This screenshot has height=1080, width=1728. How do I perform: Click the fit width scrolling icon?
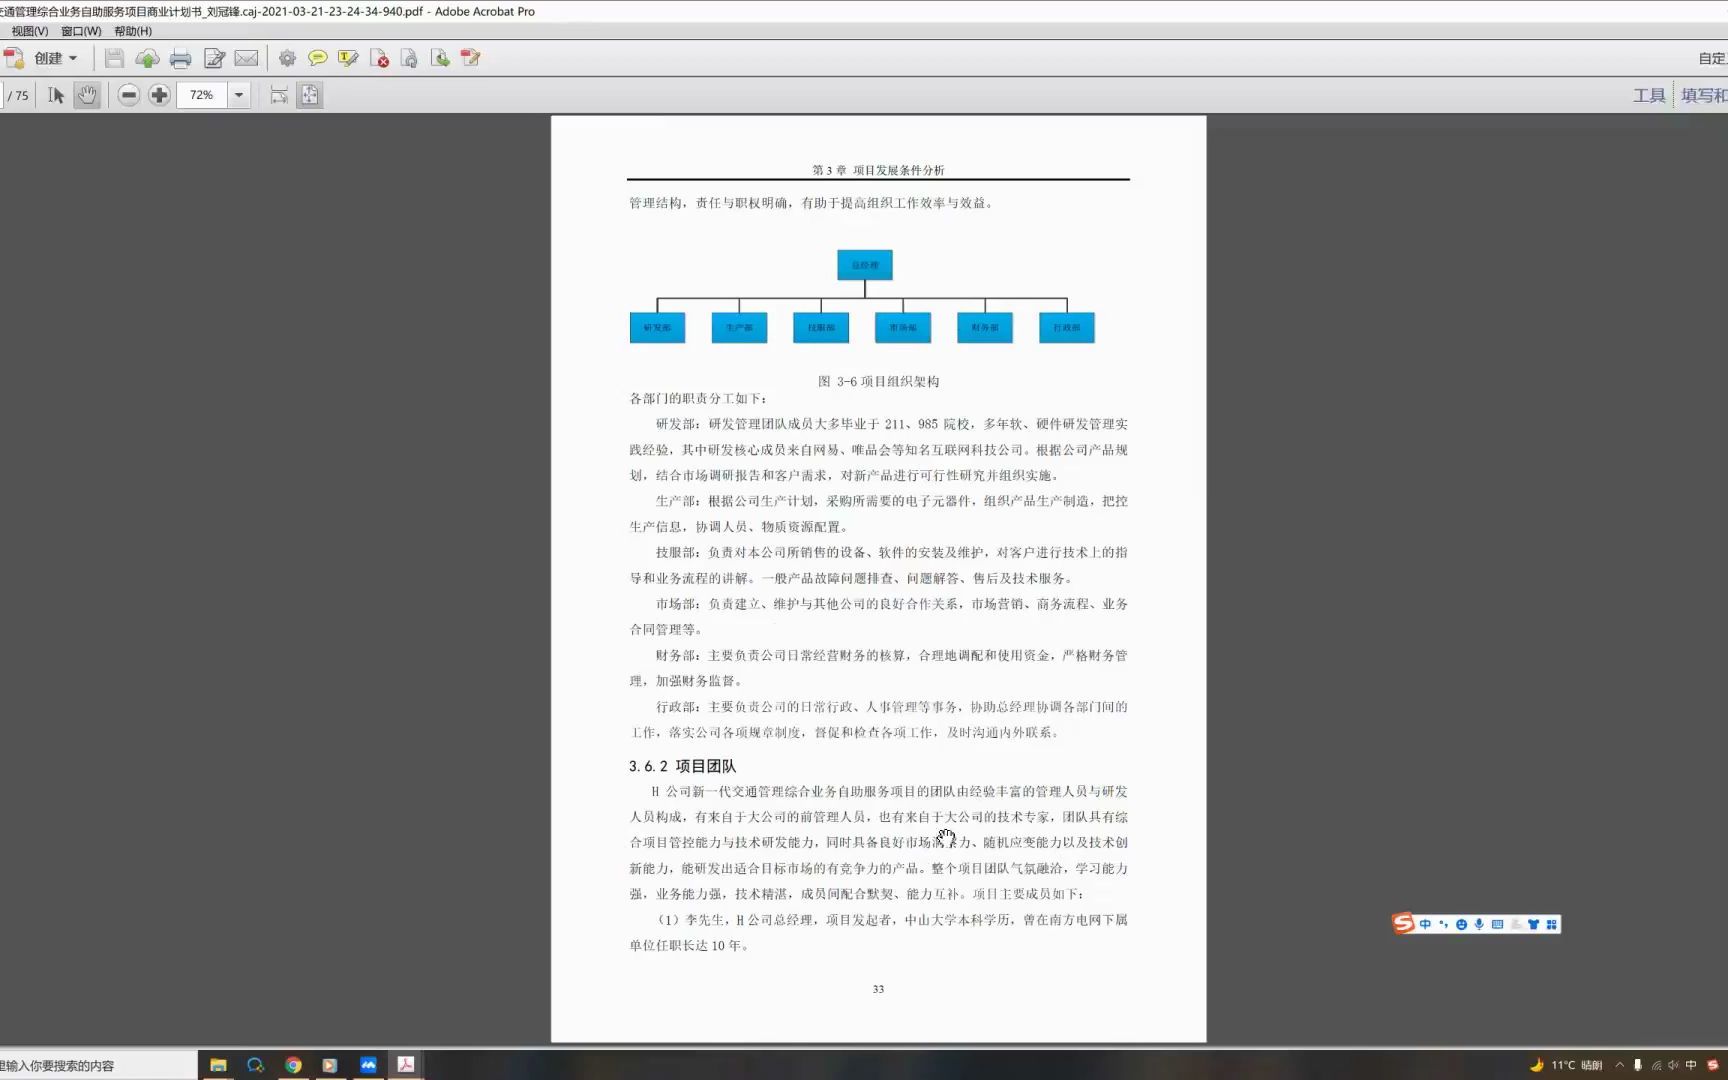click(279, 95)
